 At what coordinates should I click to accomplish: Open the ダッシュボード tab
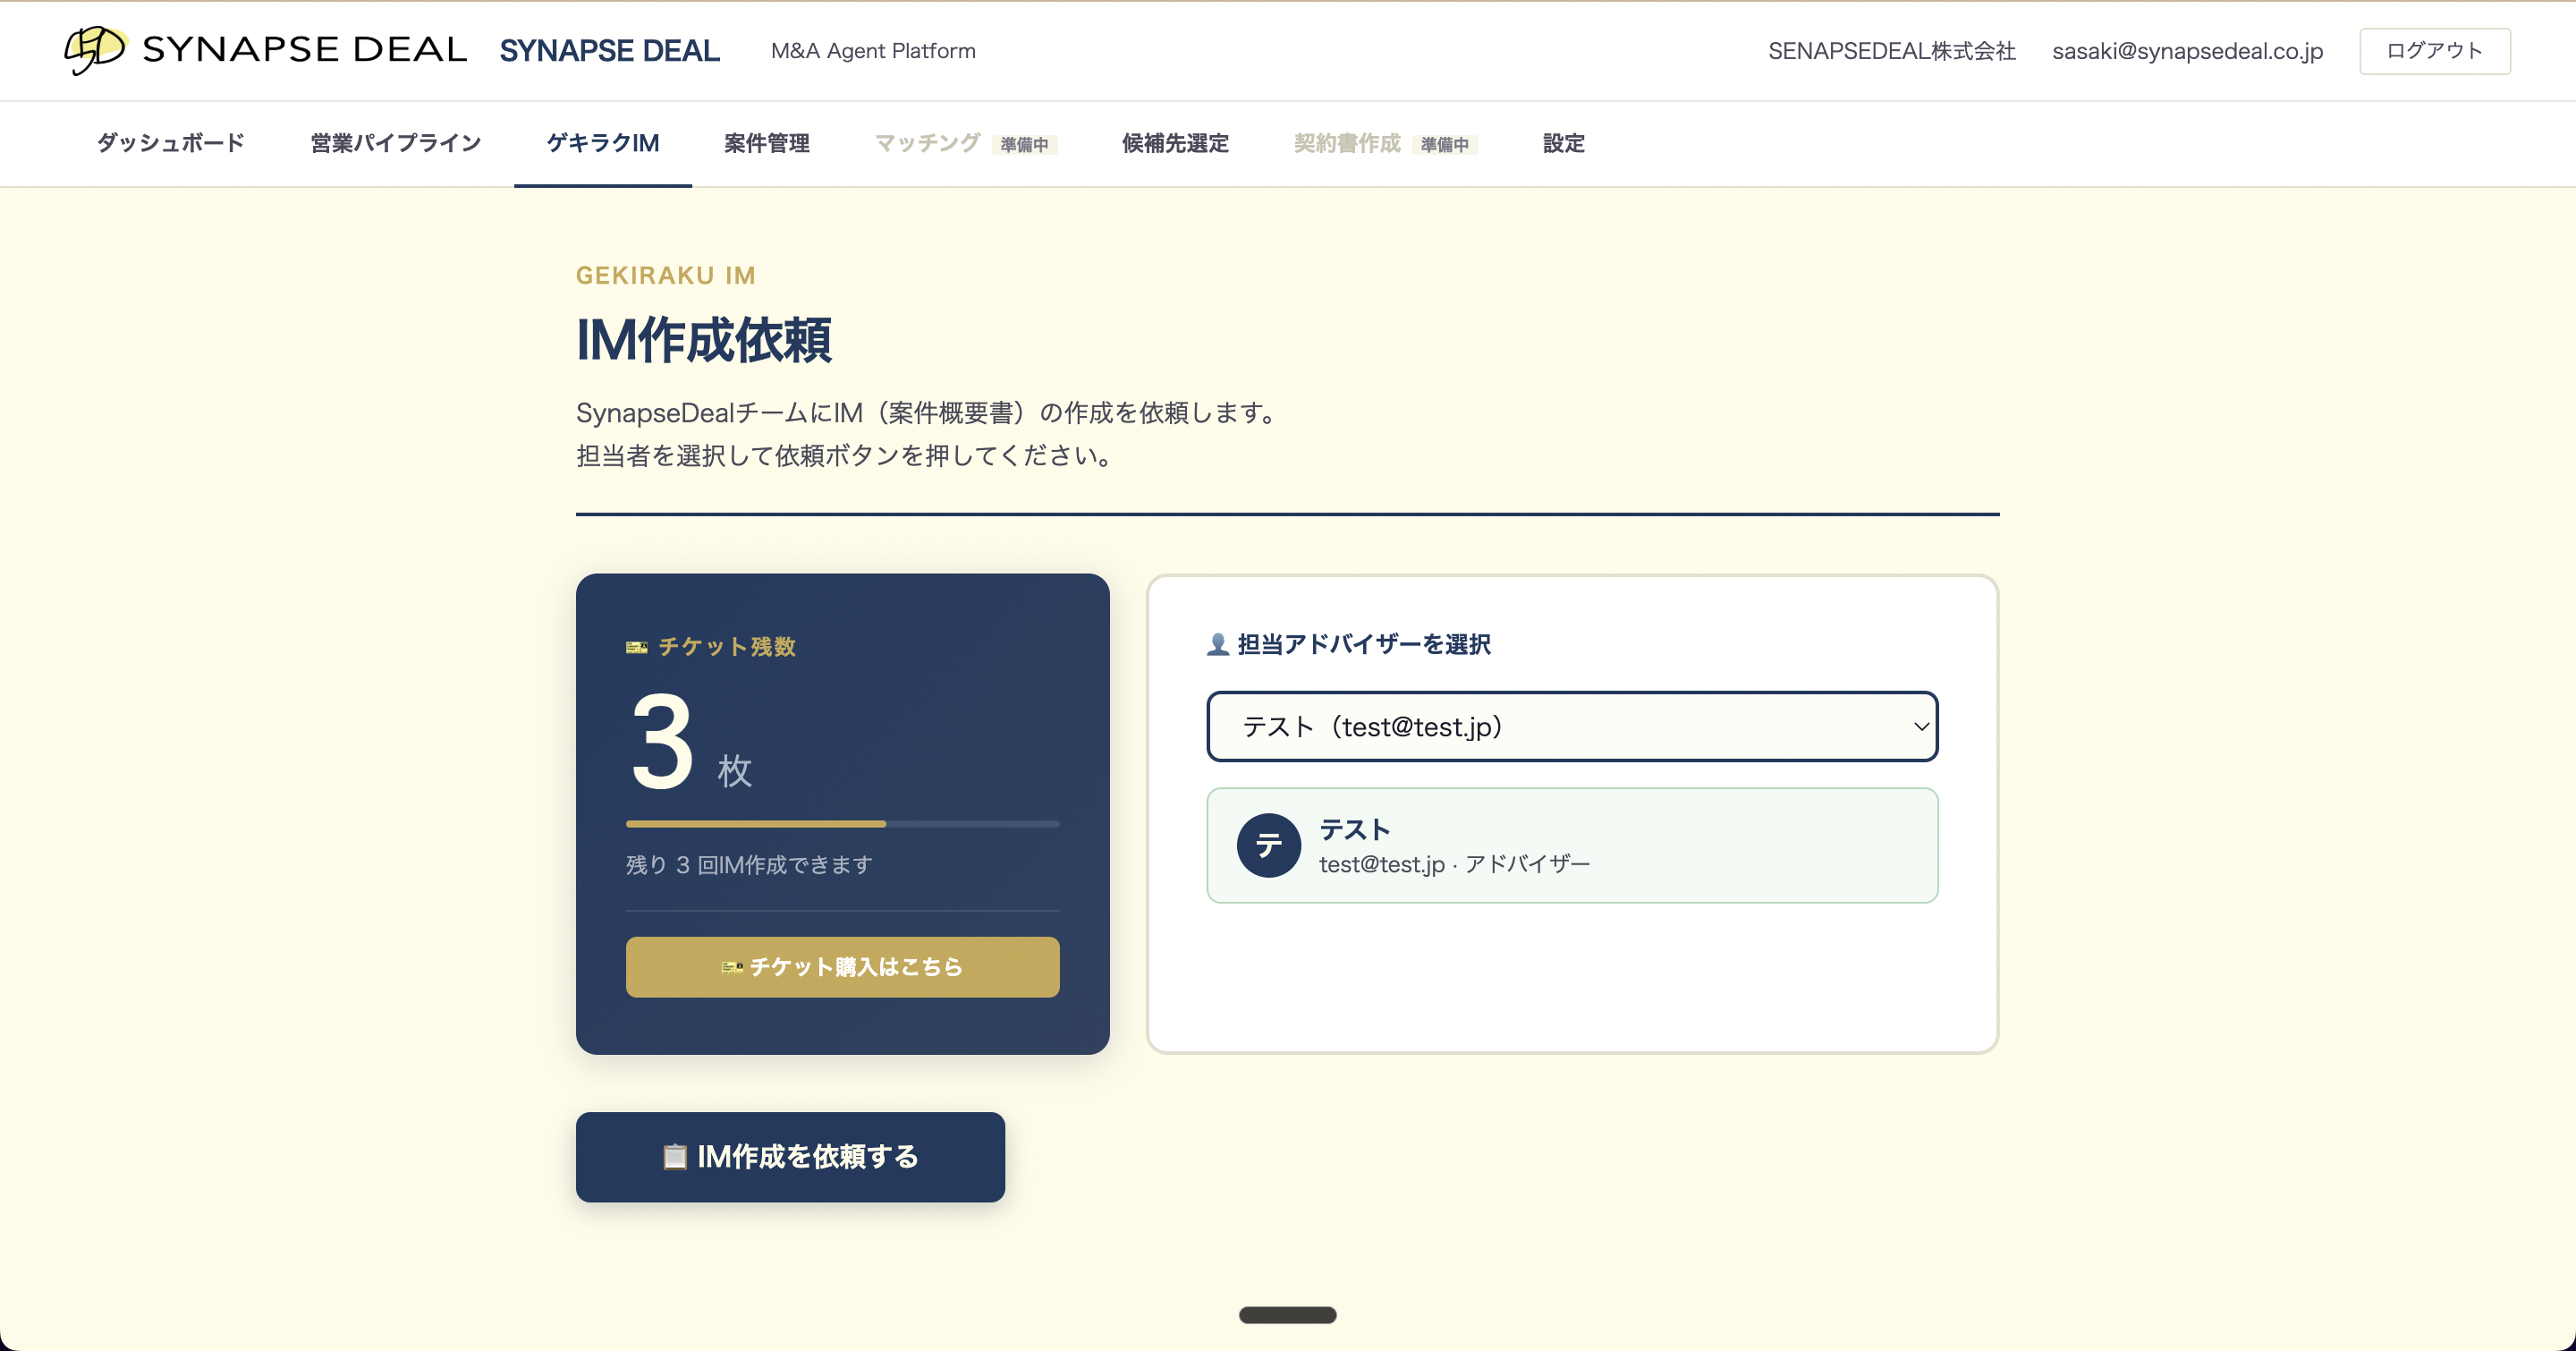pyautogui.click(x=171, y=143)
